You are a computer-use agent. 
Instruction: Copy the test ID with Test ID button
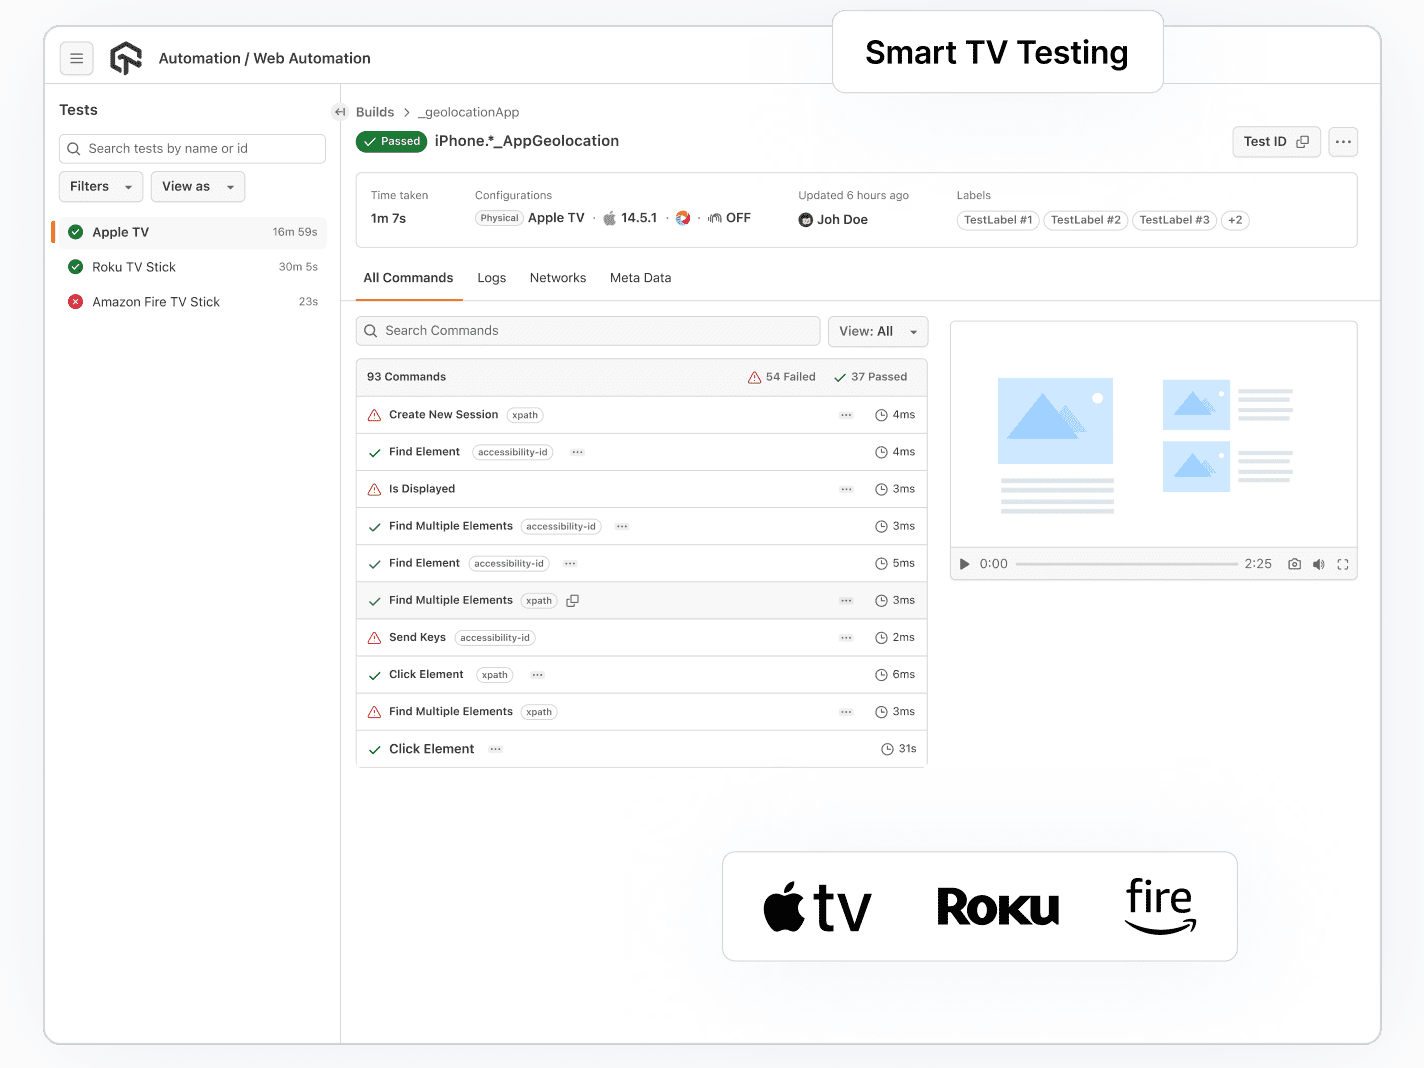(x=1276, y=142)
